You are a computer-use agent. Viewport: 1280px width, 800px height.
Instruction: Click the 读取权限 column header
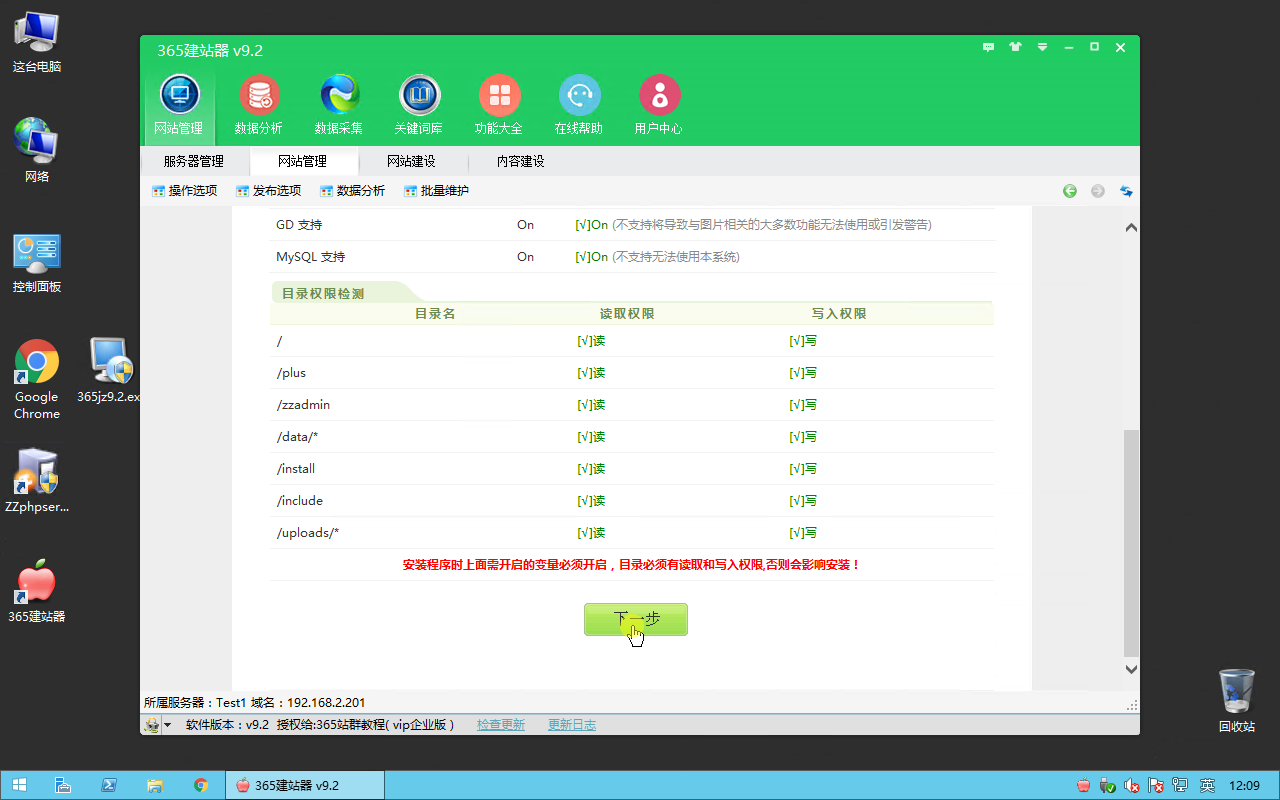point(627,314)
